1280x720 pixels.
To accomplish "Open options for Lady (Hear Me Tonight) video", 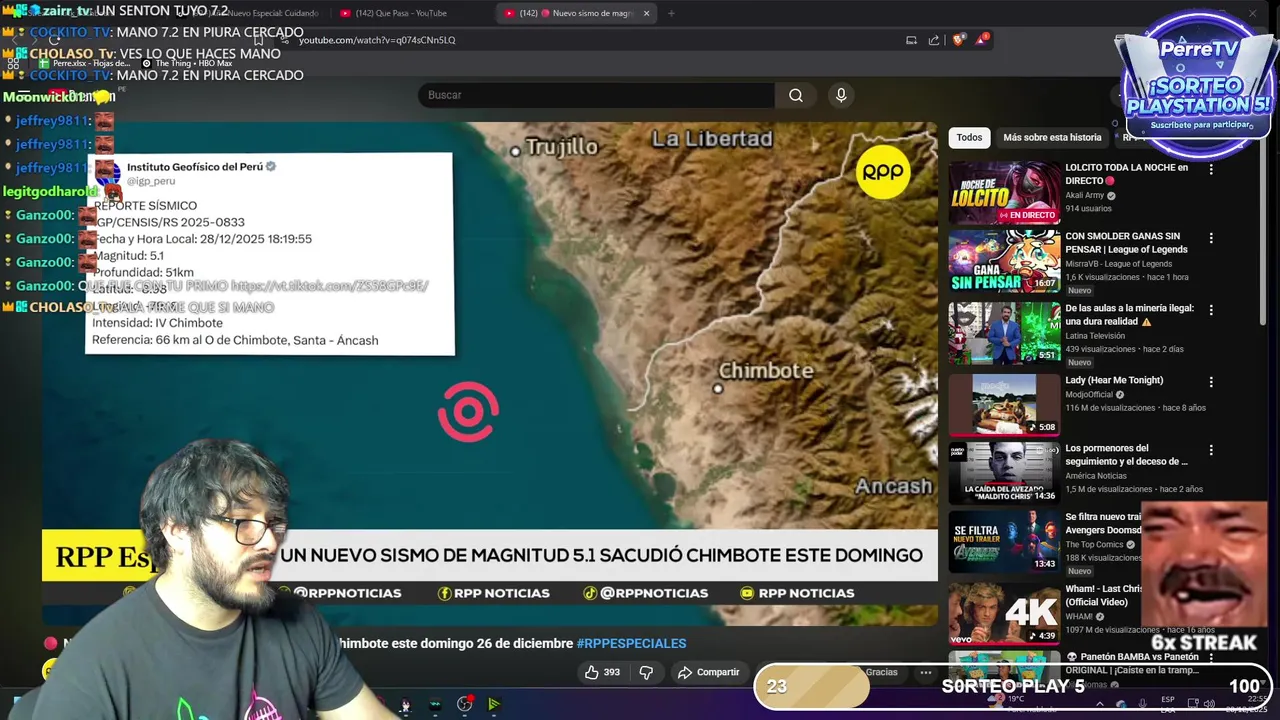I will click(x=1211, y=382).
